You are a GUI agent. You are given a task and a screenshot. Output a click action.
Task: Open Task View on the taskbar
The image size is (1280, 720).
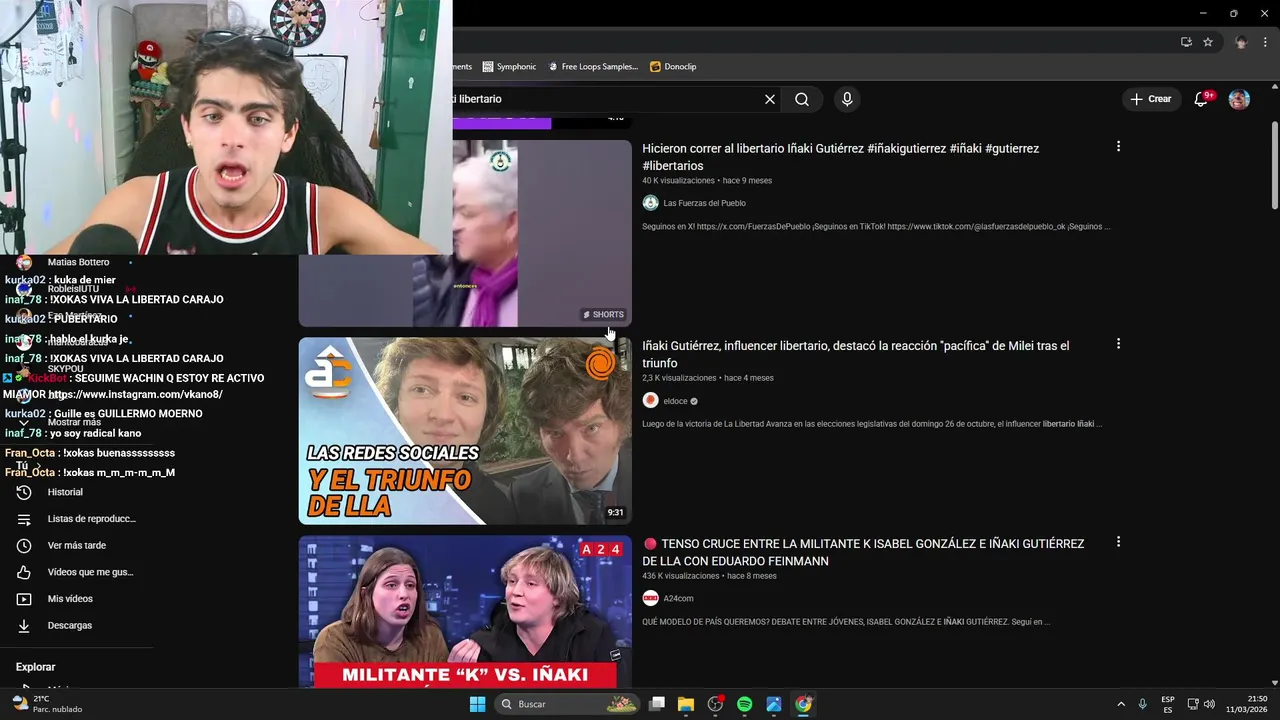(657, 704)
